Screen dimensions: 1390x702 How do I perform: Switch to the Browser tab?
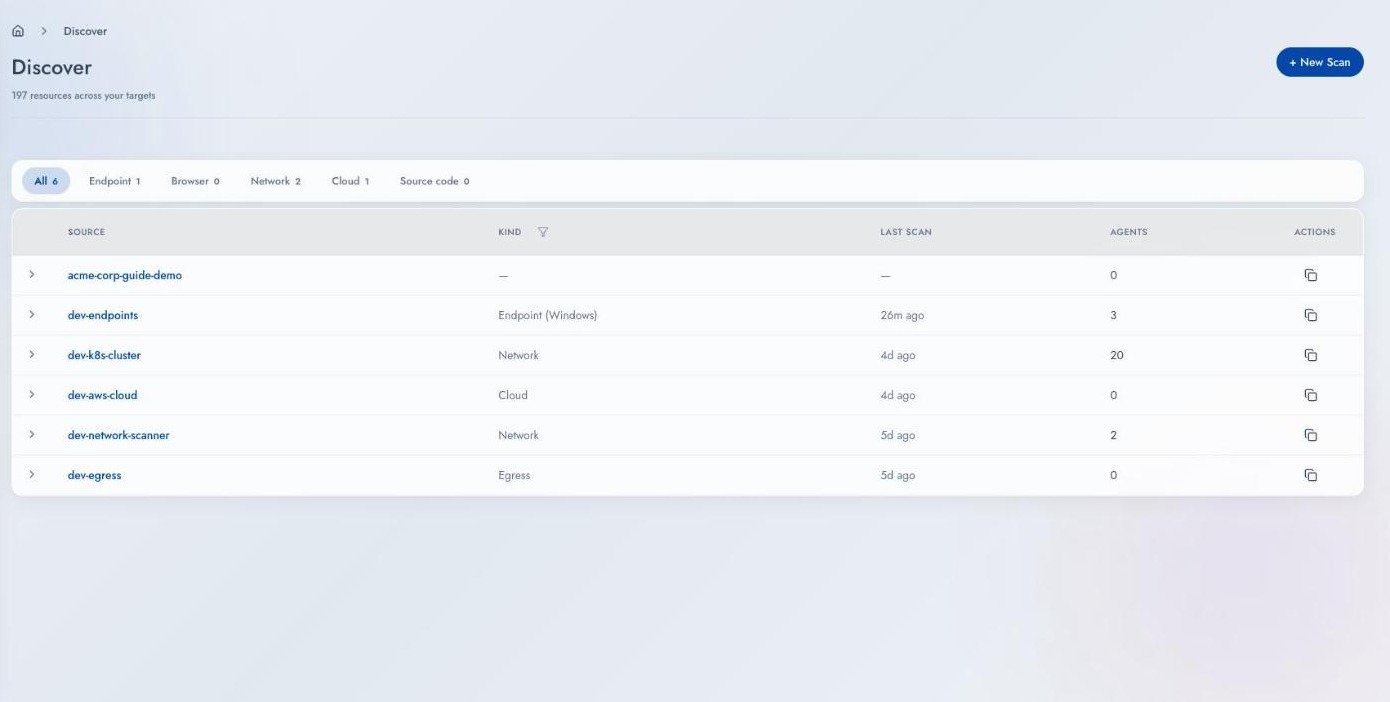click(x=195, y=181)
